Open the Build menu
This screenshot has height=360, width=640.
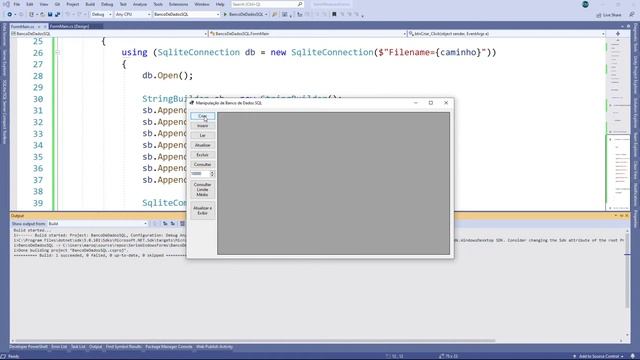(90, 4)
